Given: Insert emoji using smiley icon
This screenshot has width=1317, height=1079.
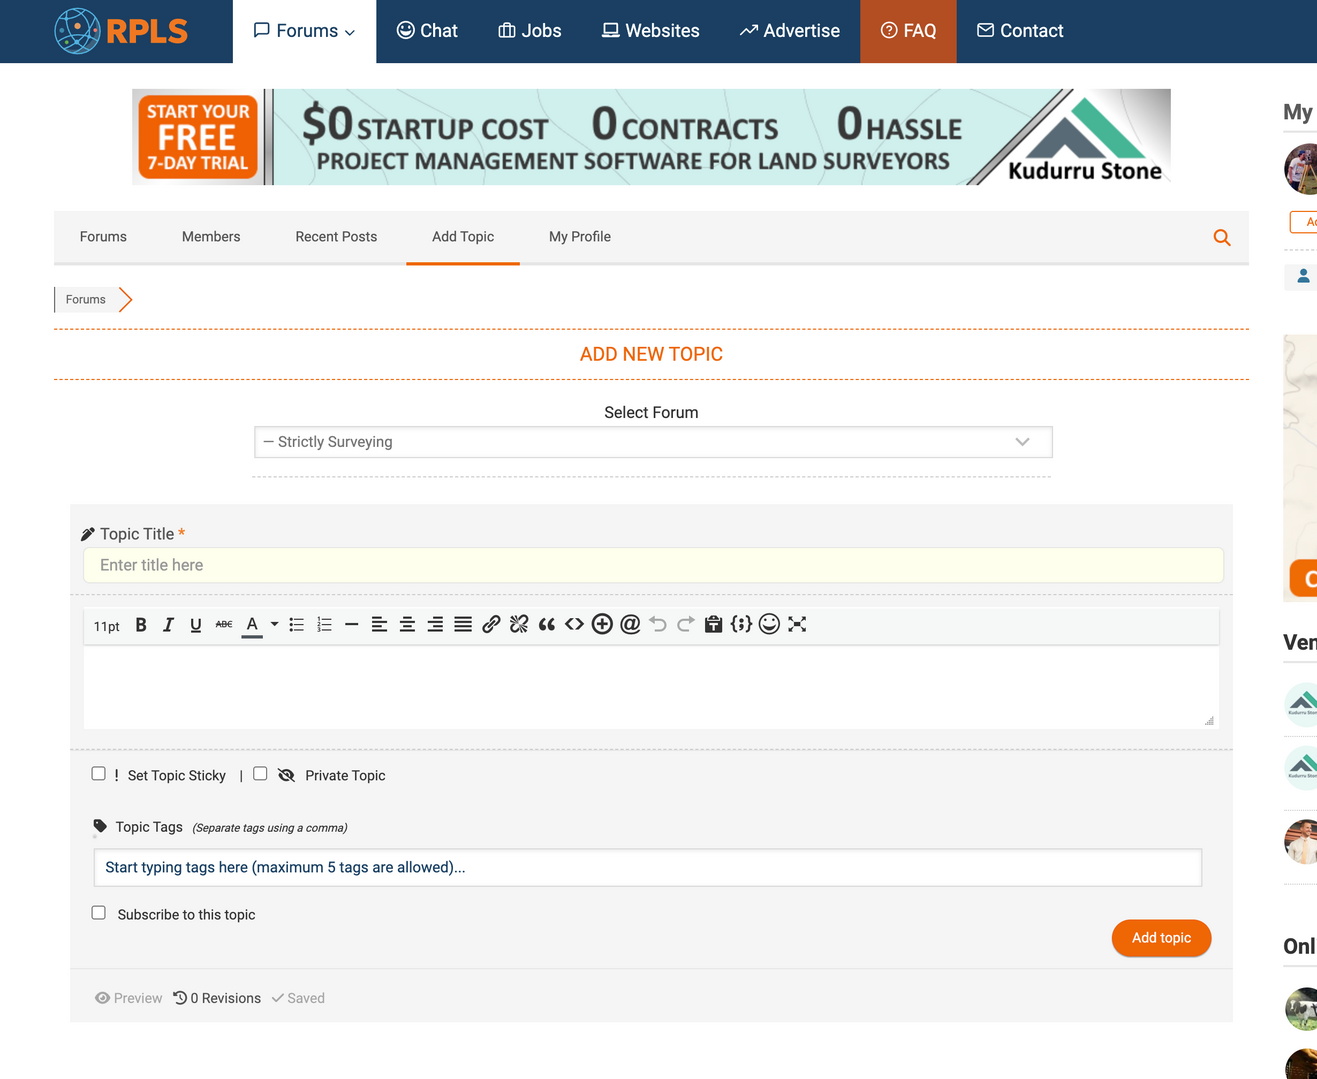Looking at the screenshot, I should coord(769,625).
